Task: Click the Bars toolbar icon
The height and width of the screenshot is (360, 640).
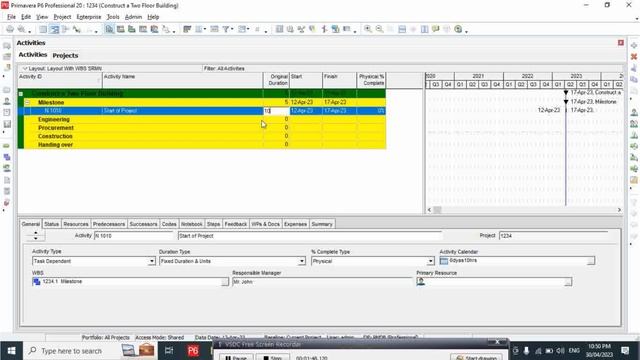Action: point(187,29)
